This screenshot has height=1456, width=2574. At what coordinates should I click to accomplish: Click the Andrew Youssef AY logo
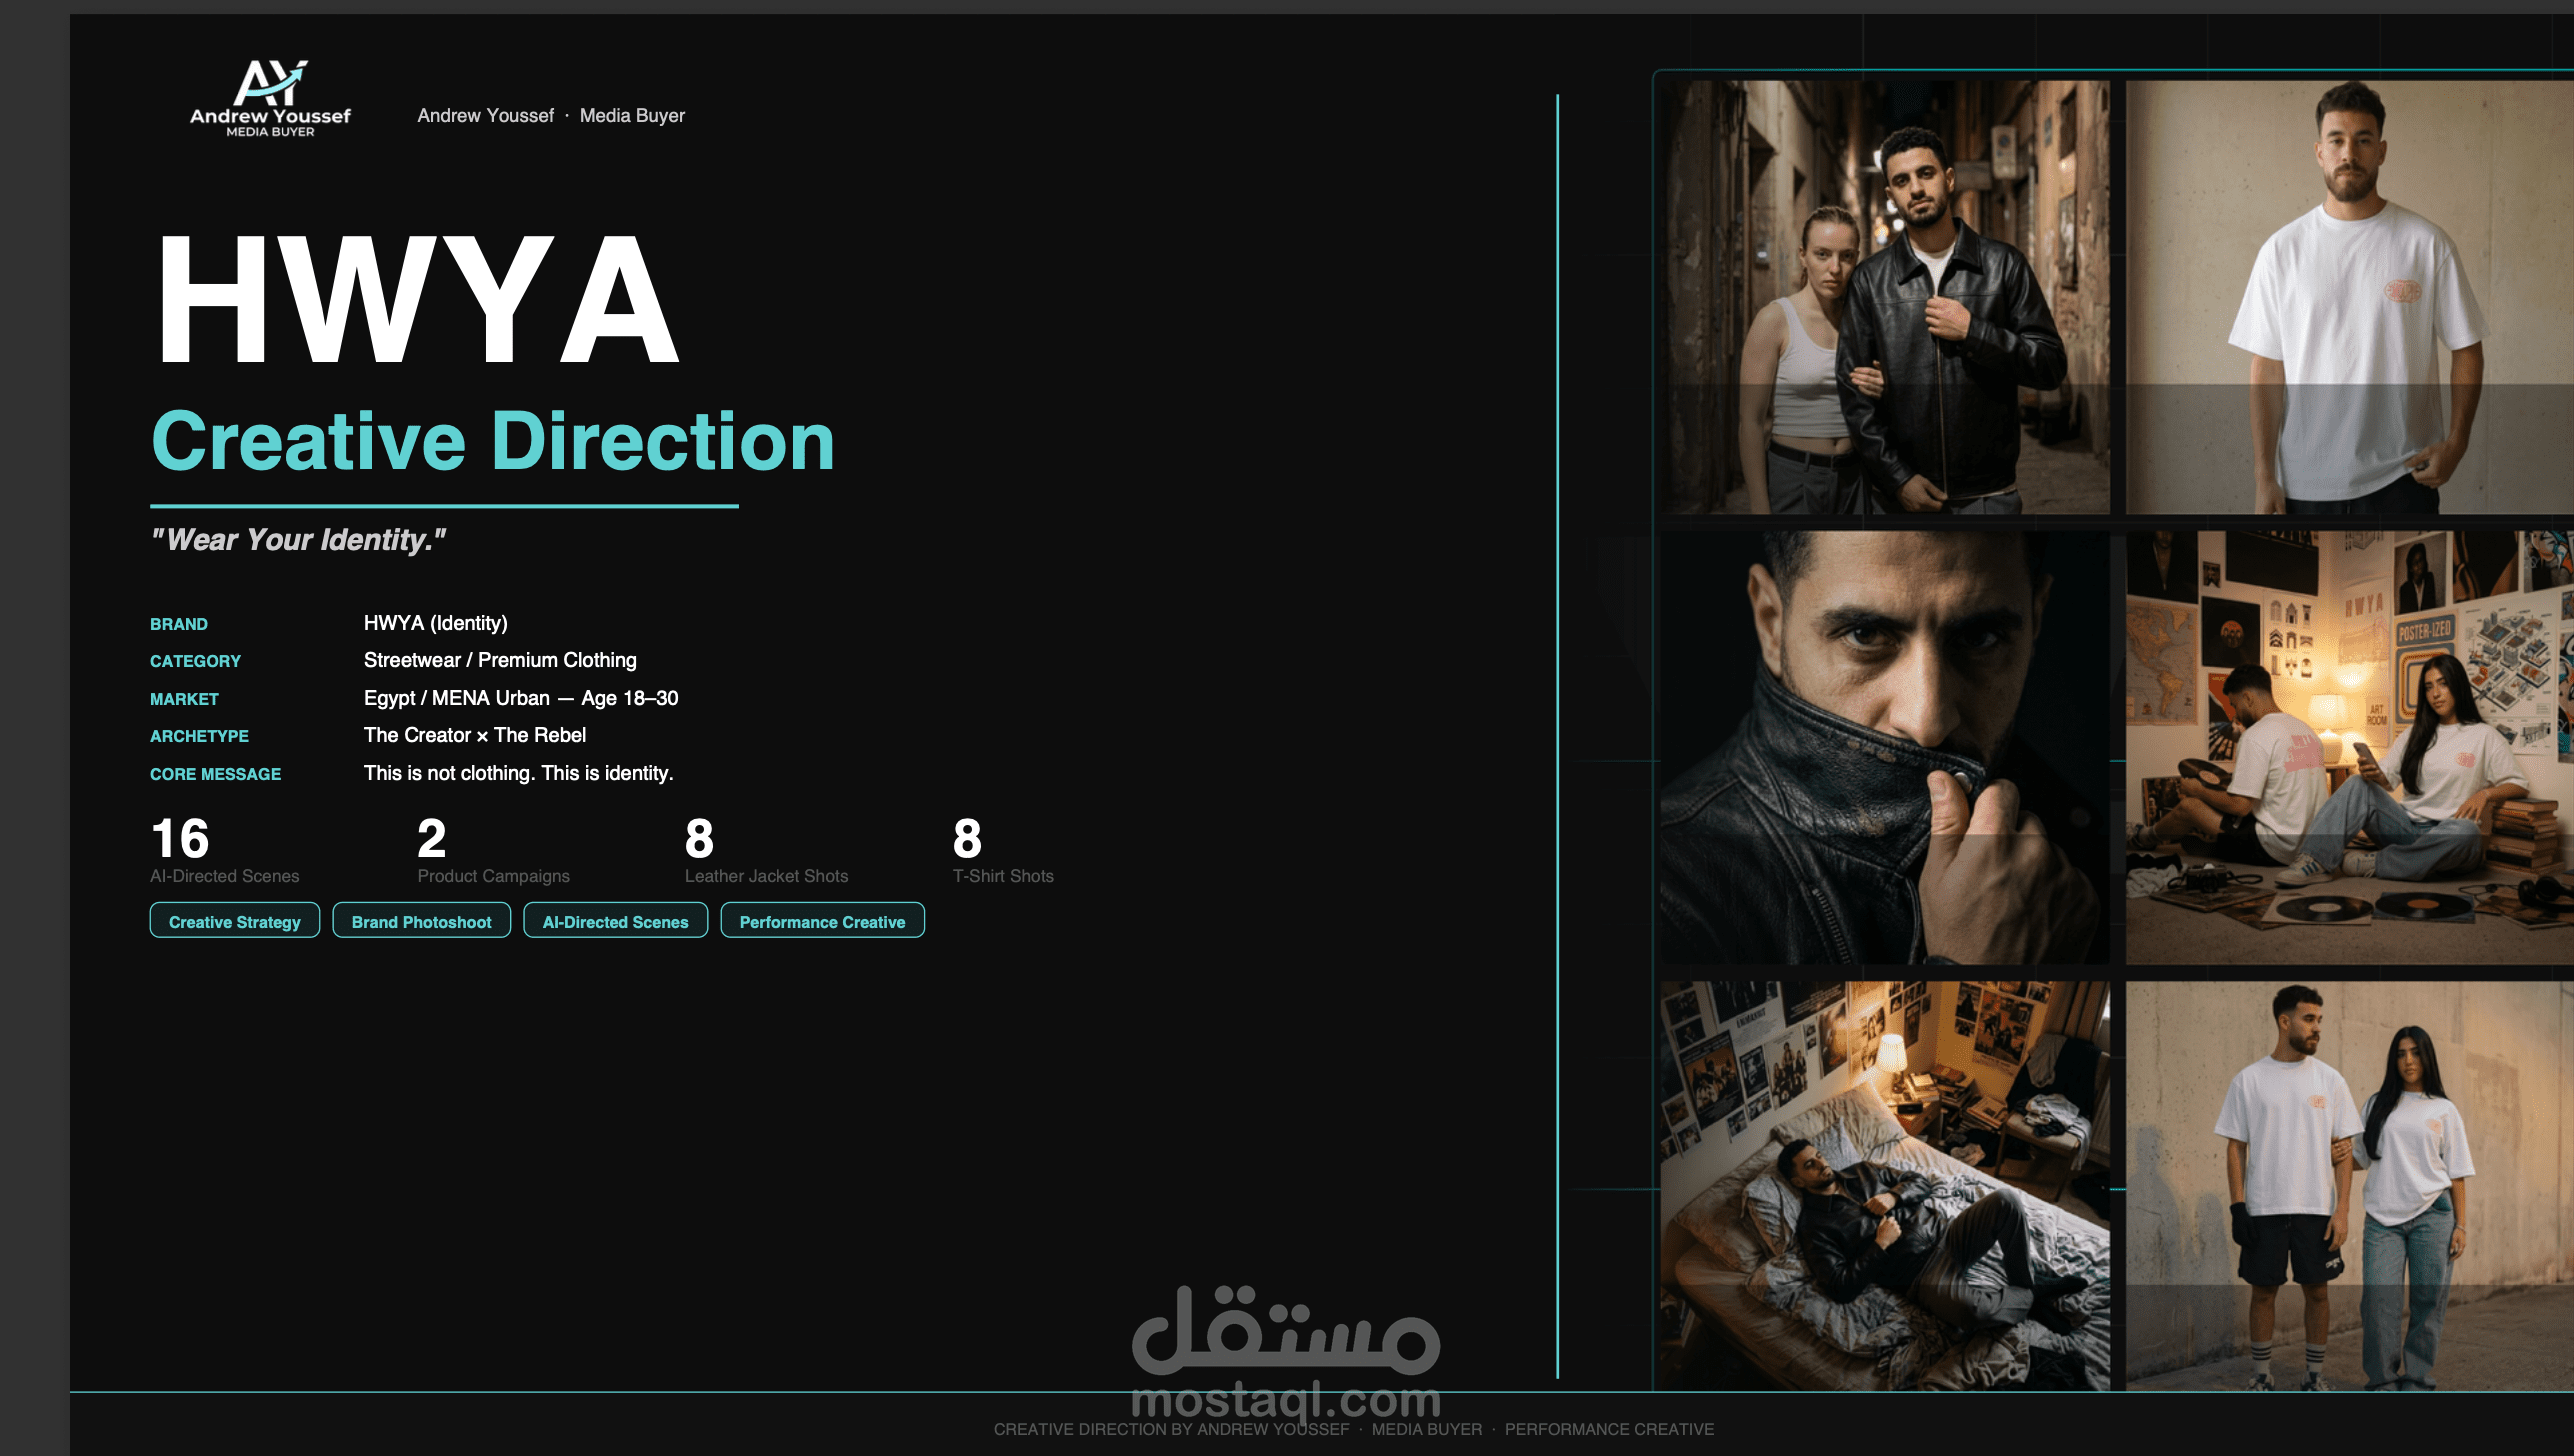[270, 98]
